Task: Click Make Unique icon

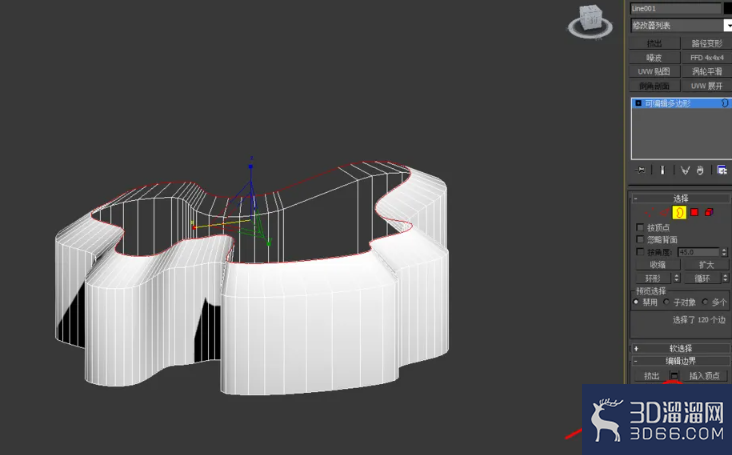Action: (x=685, y=170)
